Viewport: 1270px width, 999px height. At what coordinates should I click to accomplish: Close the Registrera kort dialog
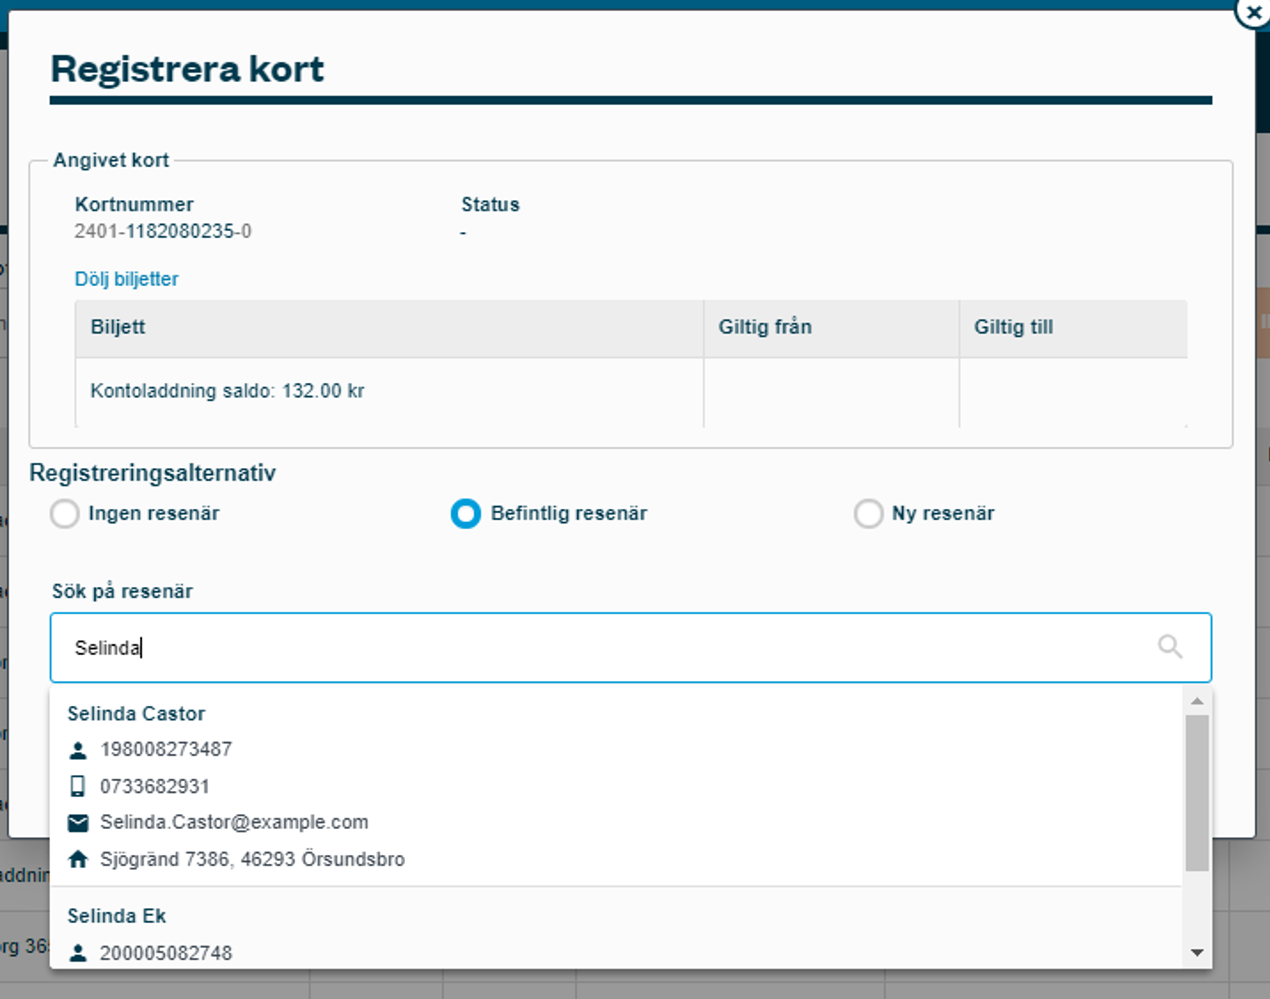pyautogui.click(x=1253, y=13)
